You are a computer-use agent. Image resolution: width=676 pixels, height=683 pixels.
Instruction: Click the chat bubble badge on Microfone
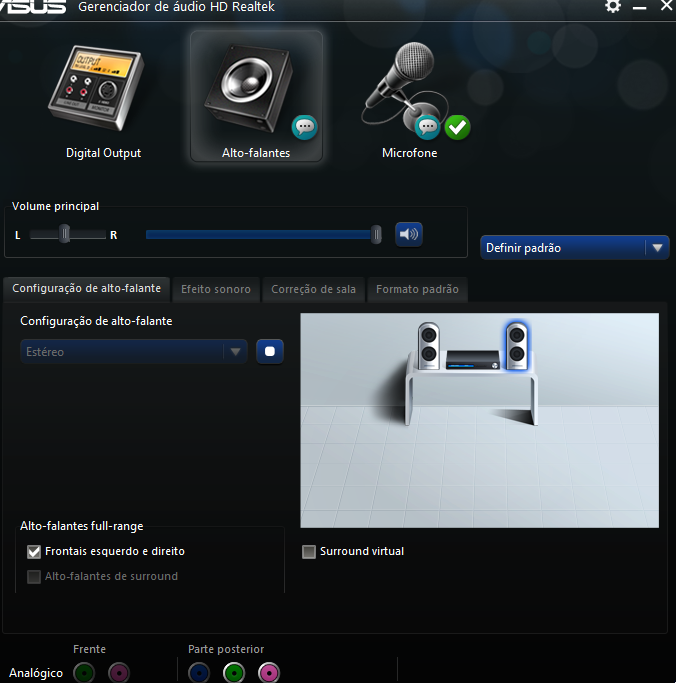tap(427, 128)
